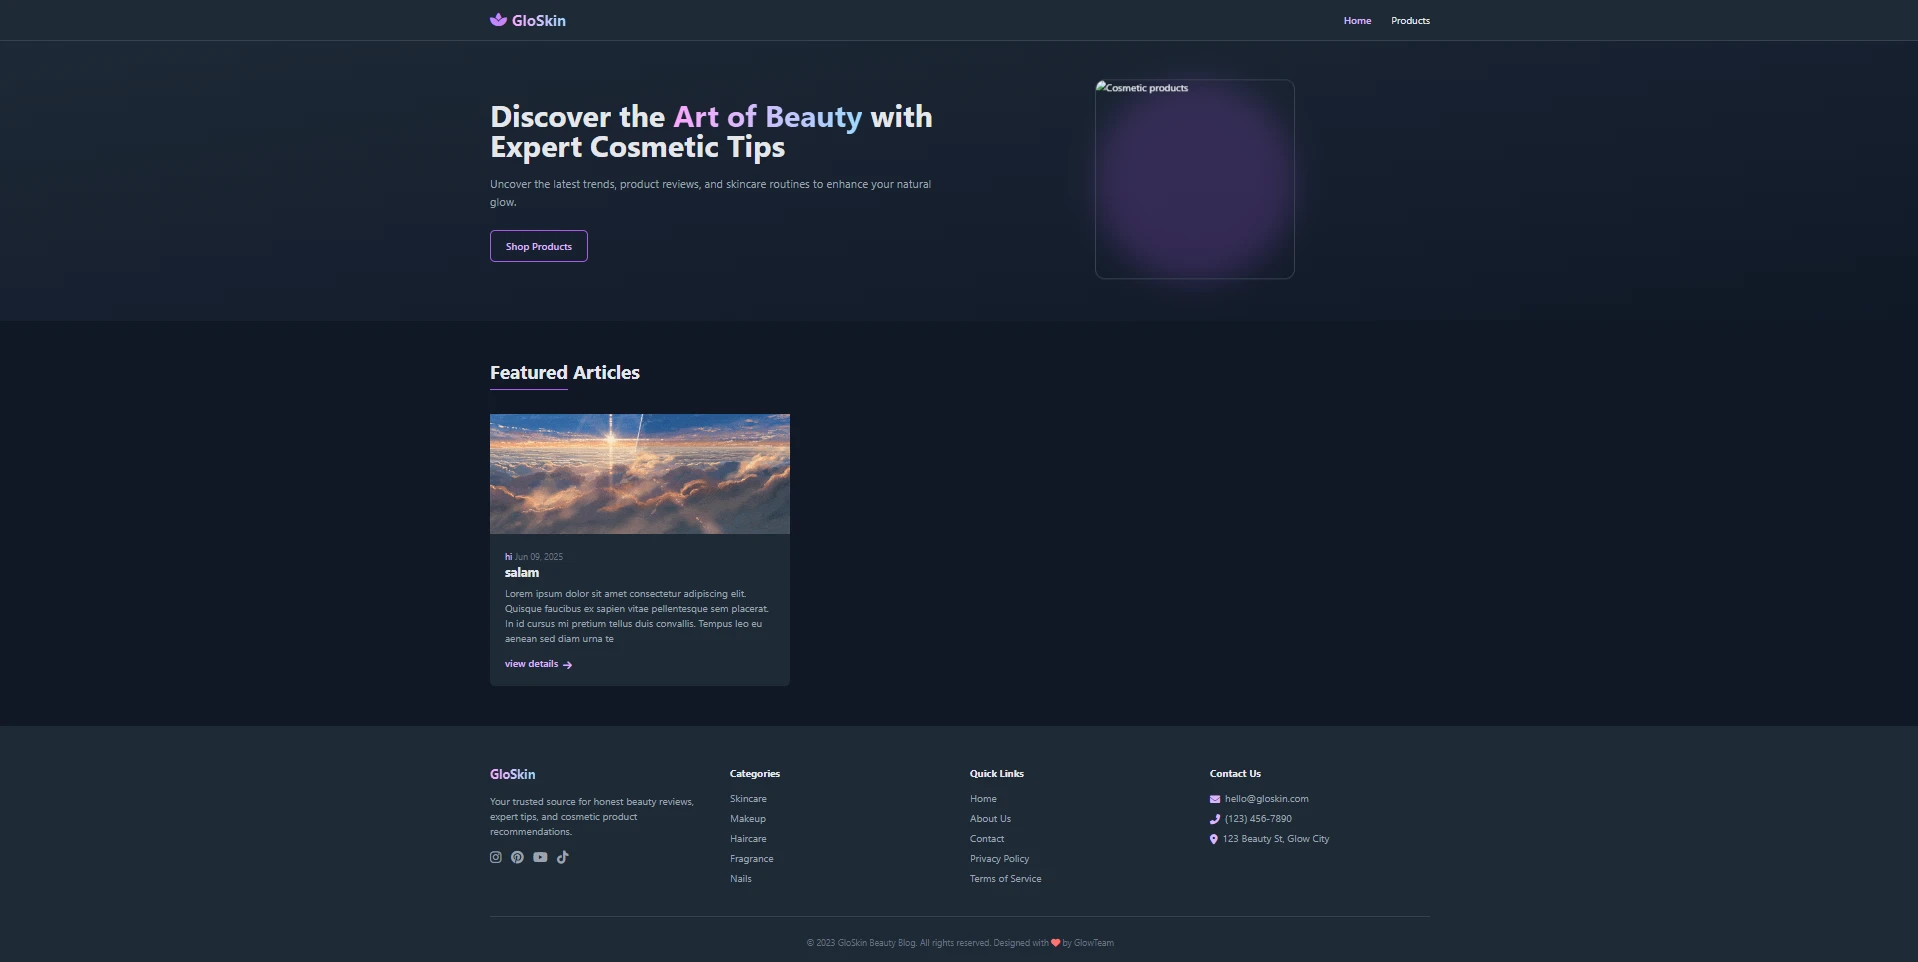Click the phone icon in Contact Us
Viewport: 1918px width, 962px height.
coord(1215,819)
